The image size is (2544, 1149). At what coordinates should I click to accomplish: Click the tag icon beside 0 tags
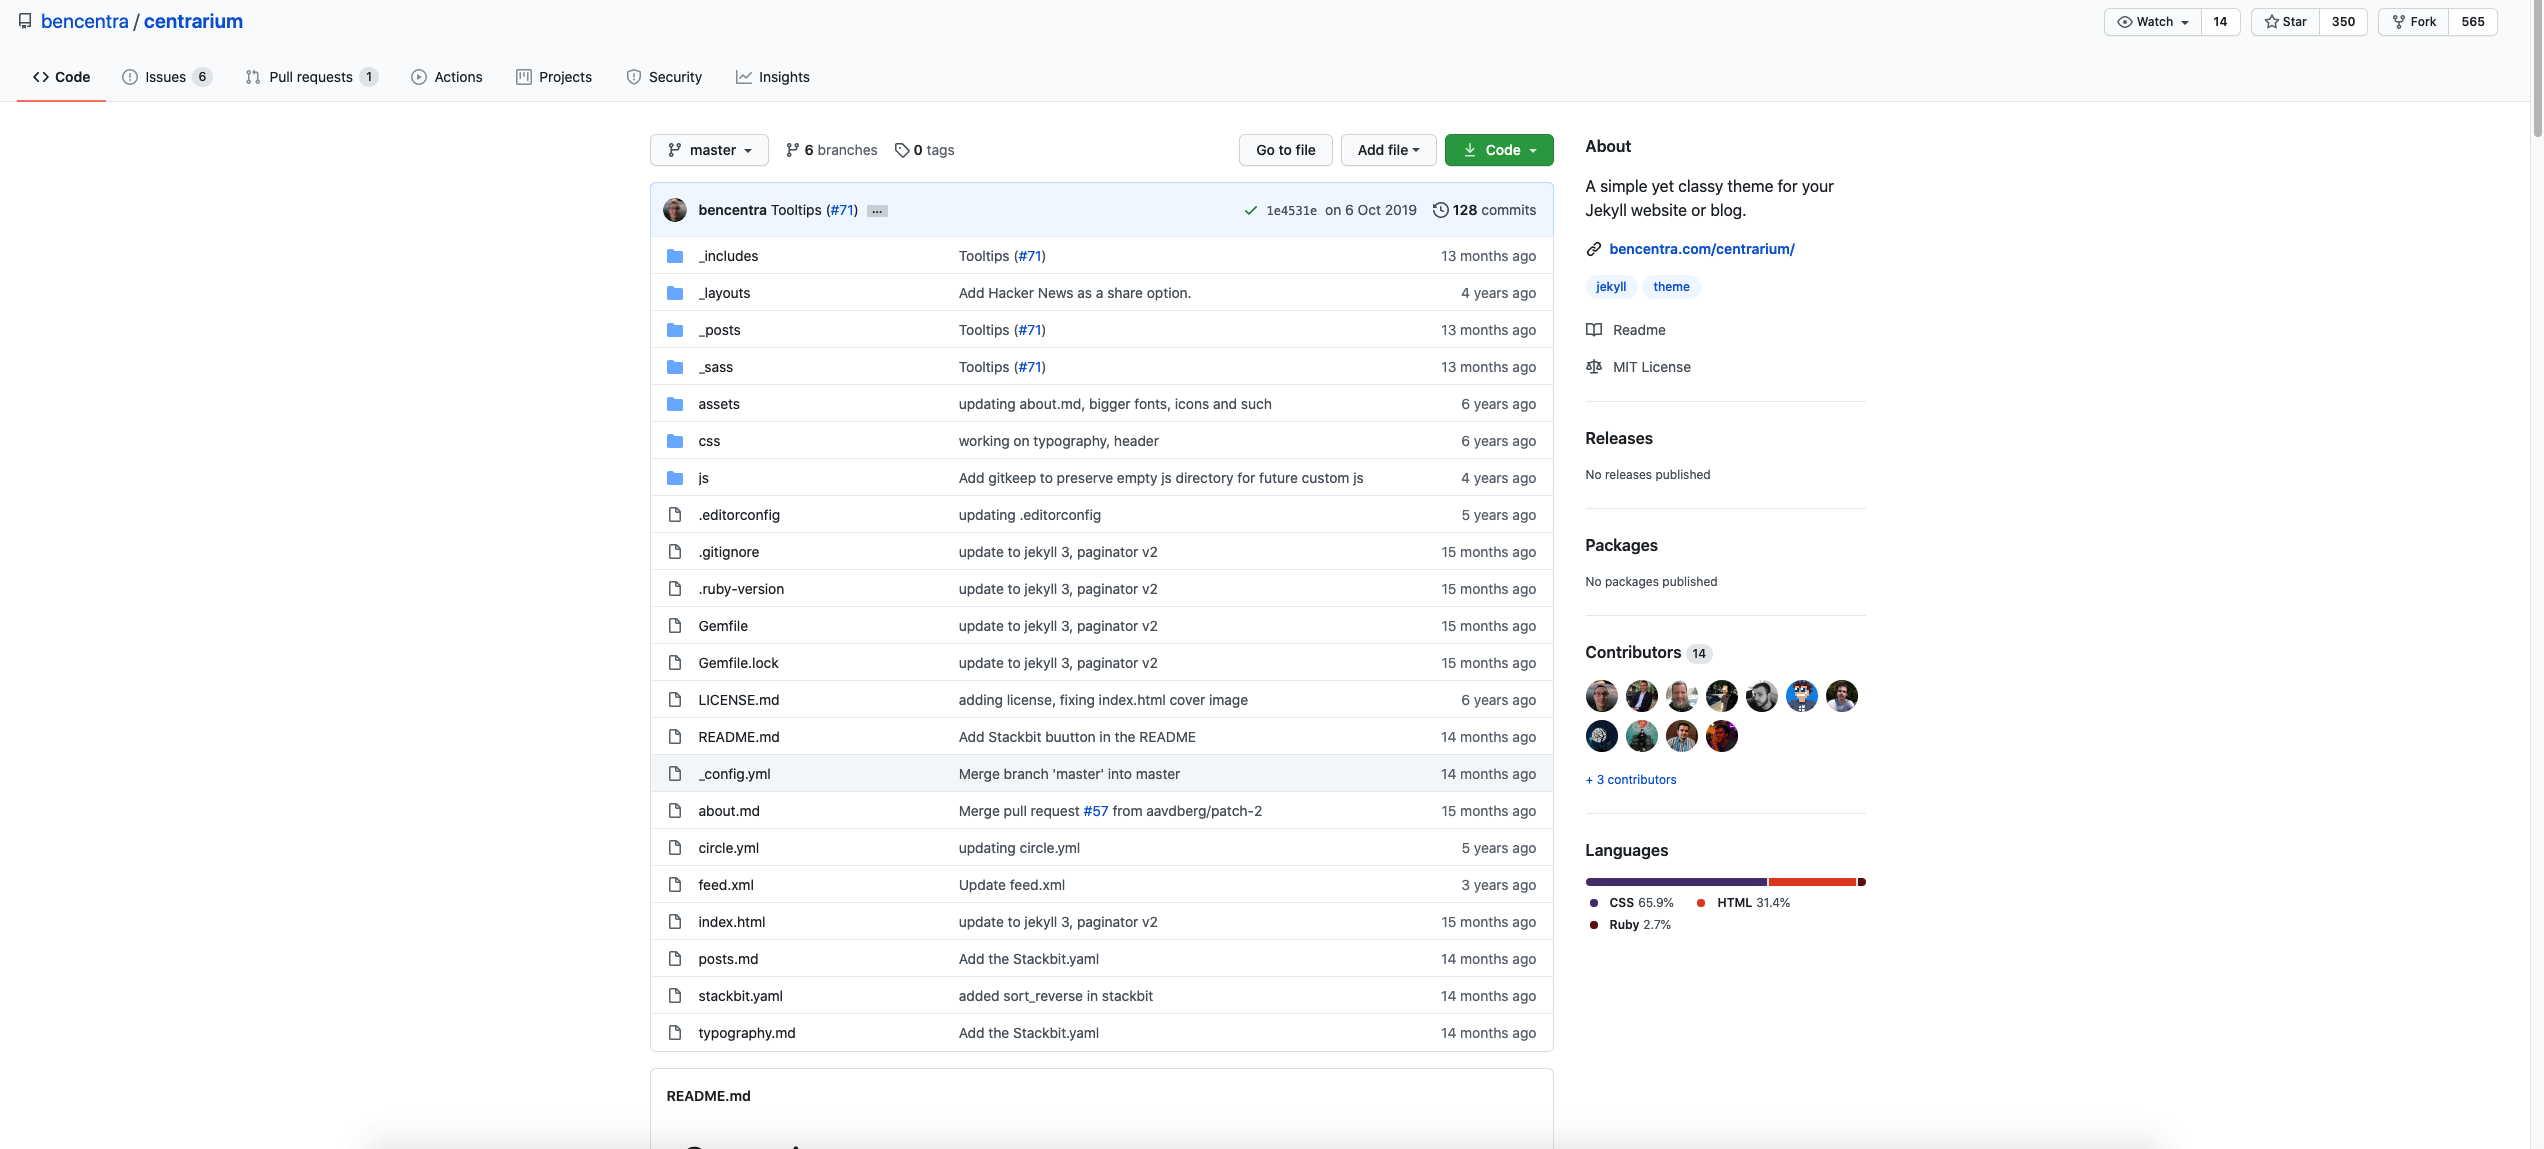[x=902, y=150]
